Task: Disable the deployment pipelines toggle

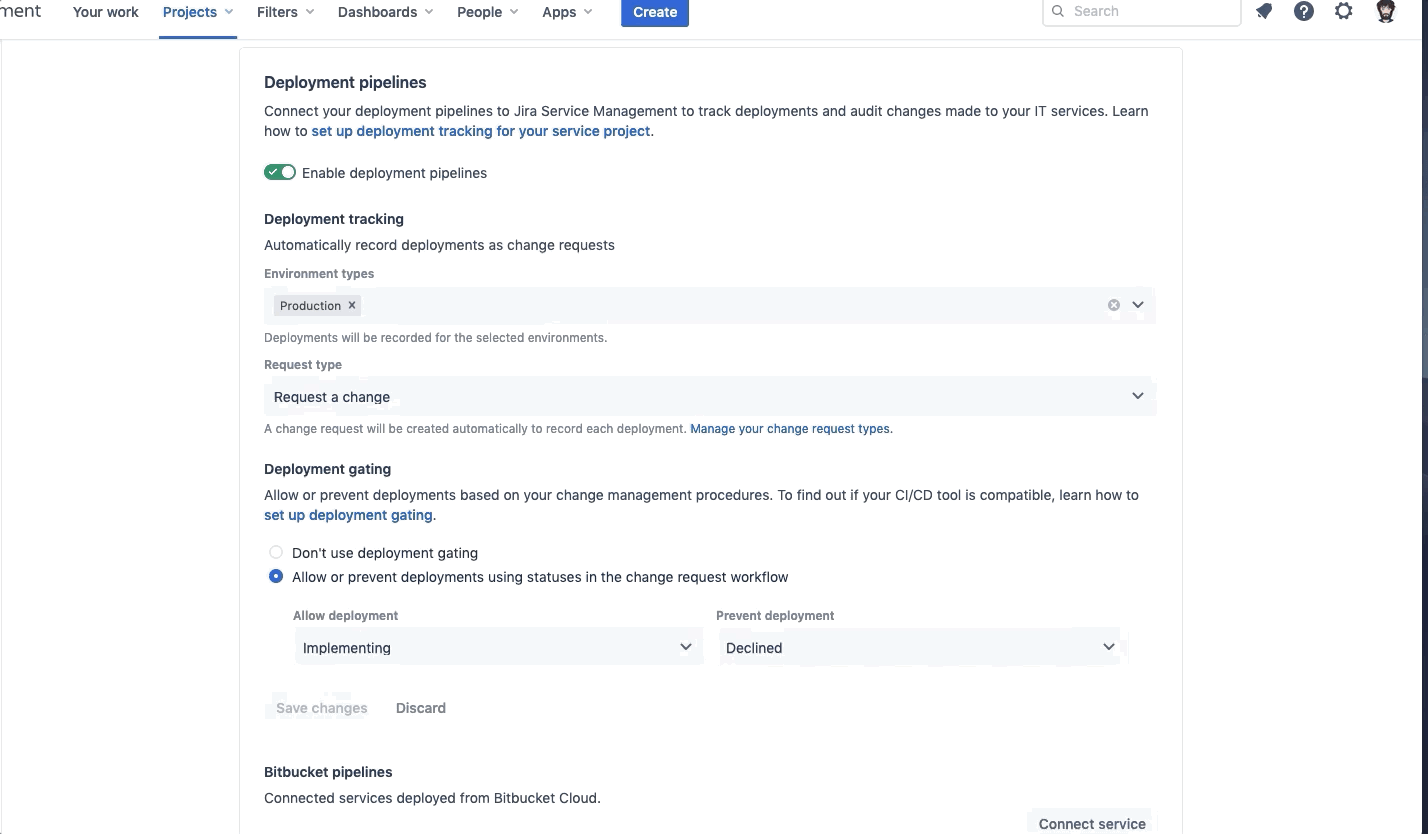Action: pyautogui.click(x=280, y=173)
